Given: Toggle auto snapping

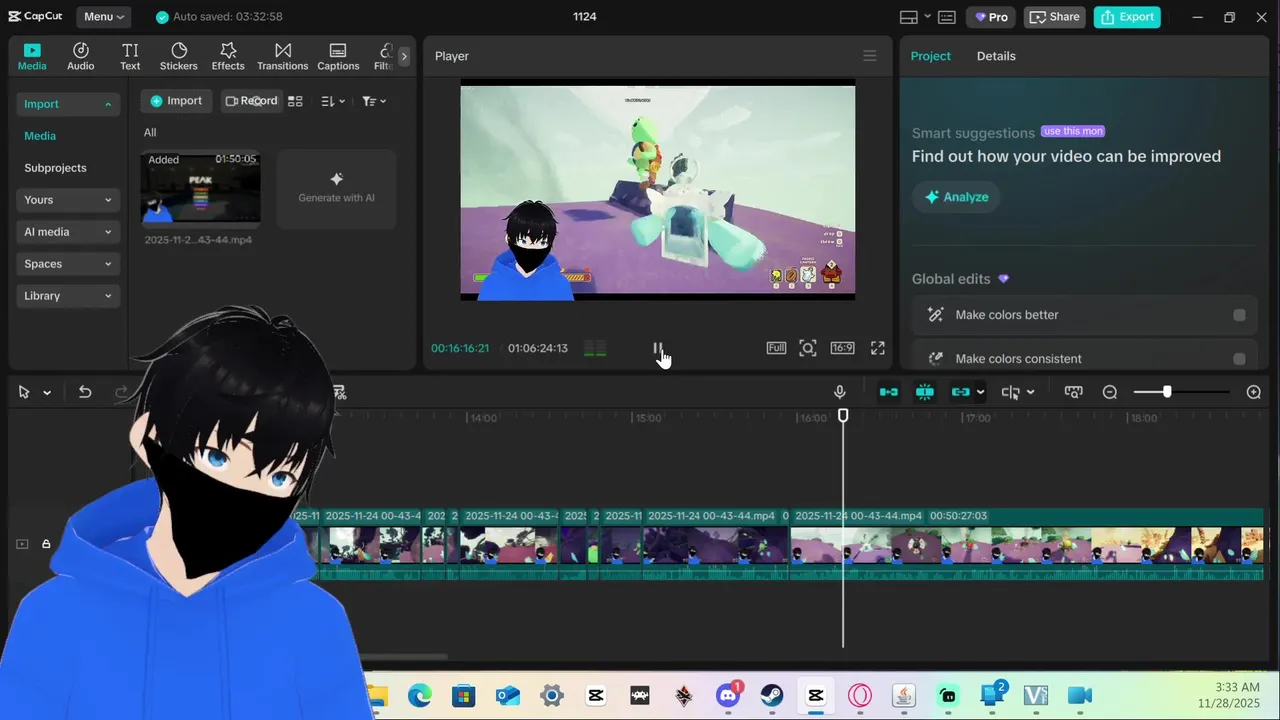Looking at the screenshot, I should tap(924, 392).
